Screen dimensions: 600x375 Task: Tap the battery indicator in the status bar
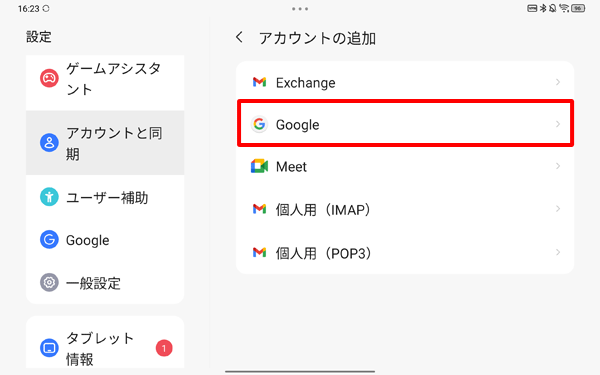pyautogui.click(x=578, y=8)
